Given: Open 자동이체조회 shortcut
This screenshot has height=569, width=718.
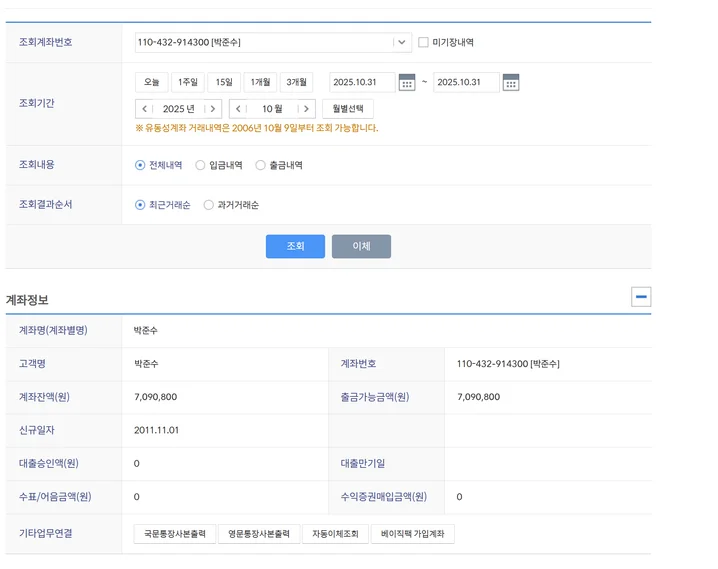Looking at the screenshot, I should [336, 534].
